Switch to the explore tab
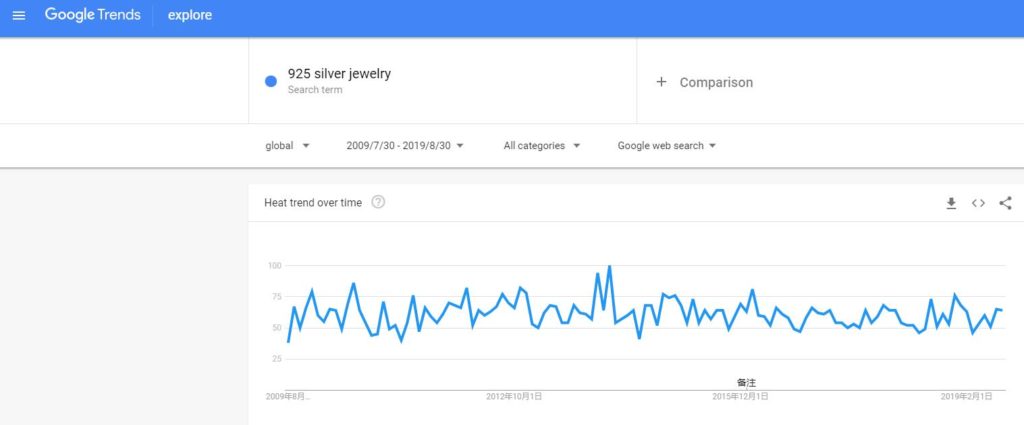The width and height of the screenshot is (1024, 425). pyautogui.click(x=190, y=16)
